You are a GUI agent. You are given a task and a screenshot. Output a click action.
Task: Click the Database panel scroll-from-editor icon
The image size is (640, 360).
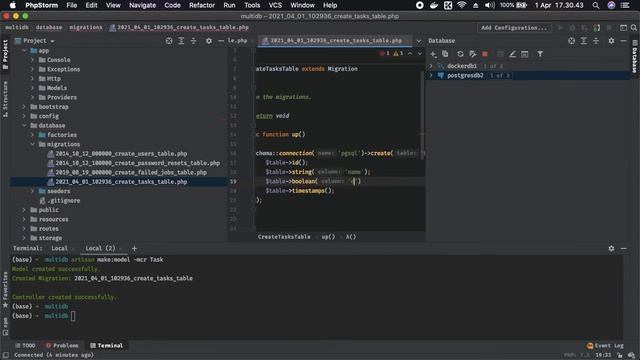(x=571, y=41)
